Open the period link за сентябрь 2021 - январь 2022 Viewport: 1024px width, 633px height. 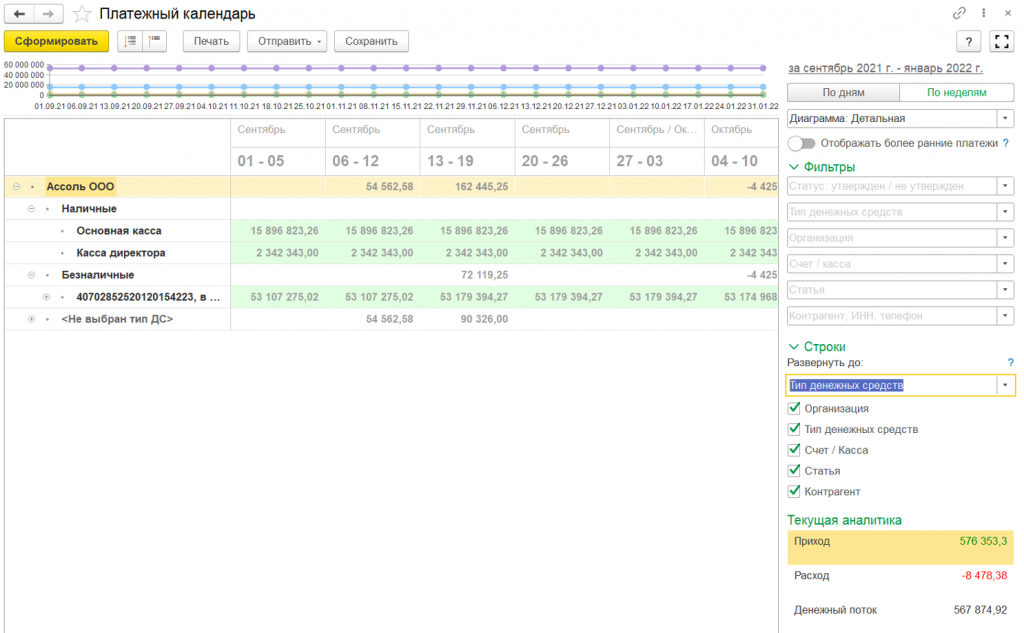(x=885, y=68)
